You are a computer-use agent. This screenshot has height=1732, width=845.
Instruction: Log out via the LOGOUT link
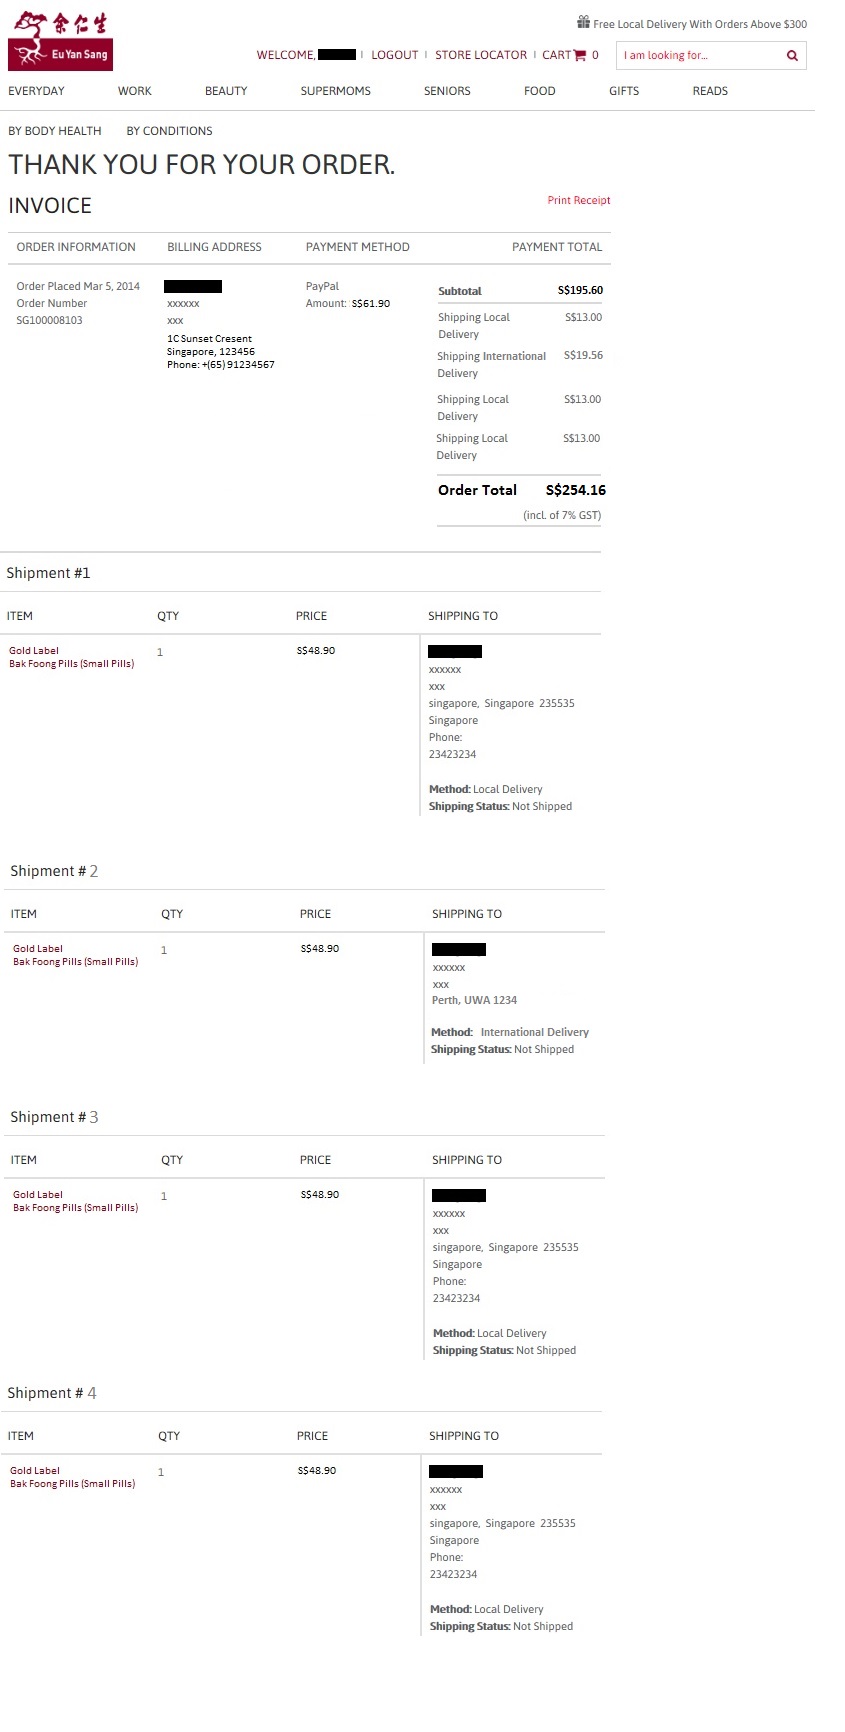point(395,55)
